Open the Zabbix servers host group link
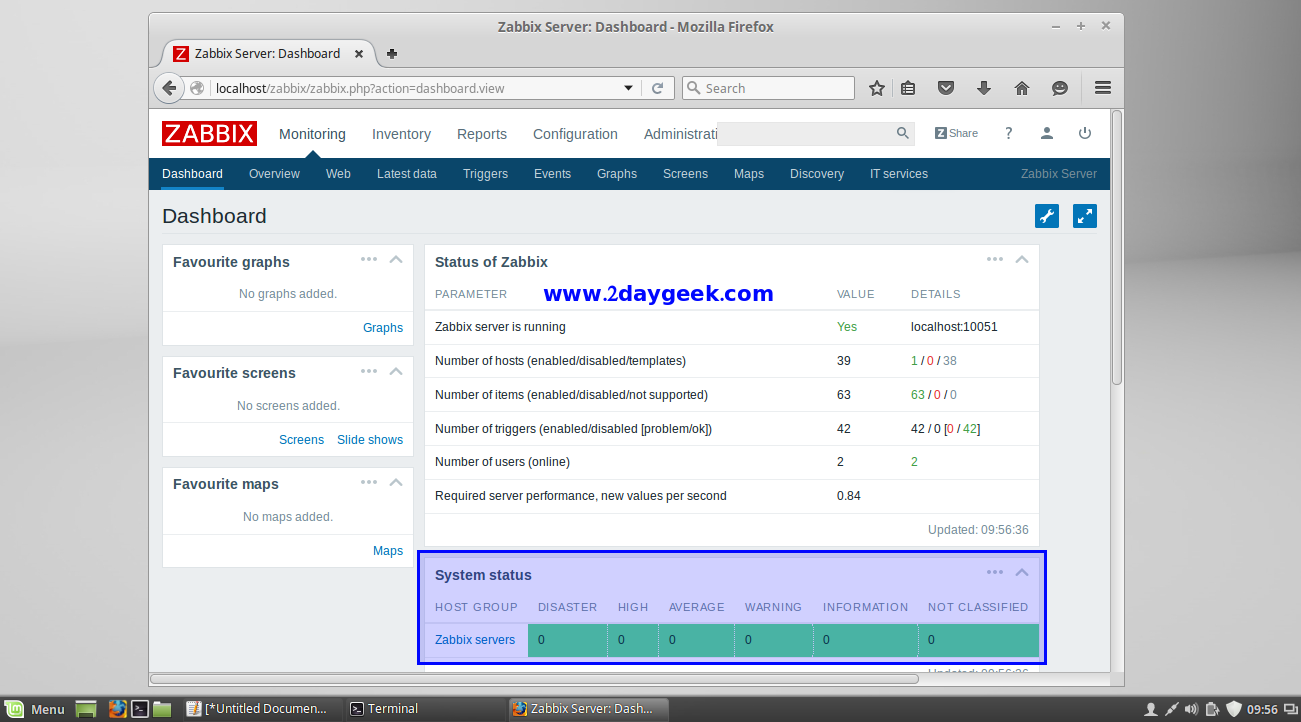 tap(475, 640)
